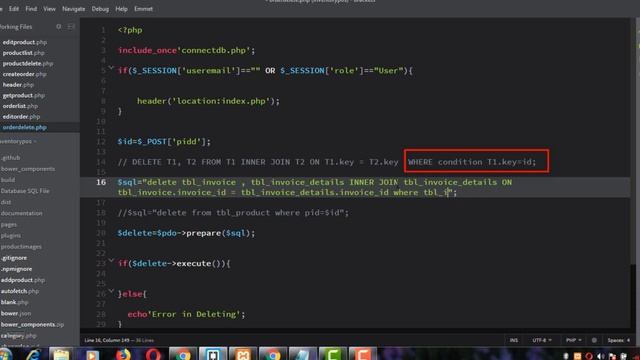Image resolution: width=640 pixels, height=360 pixels.
Task: Expand the pages folder
Action: click(9, 224)
